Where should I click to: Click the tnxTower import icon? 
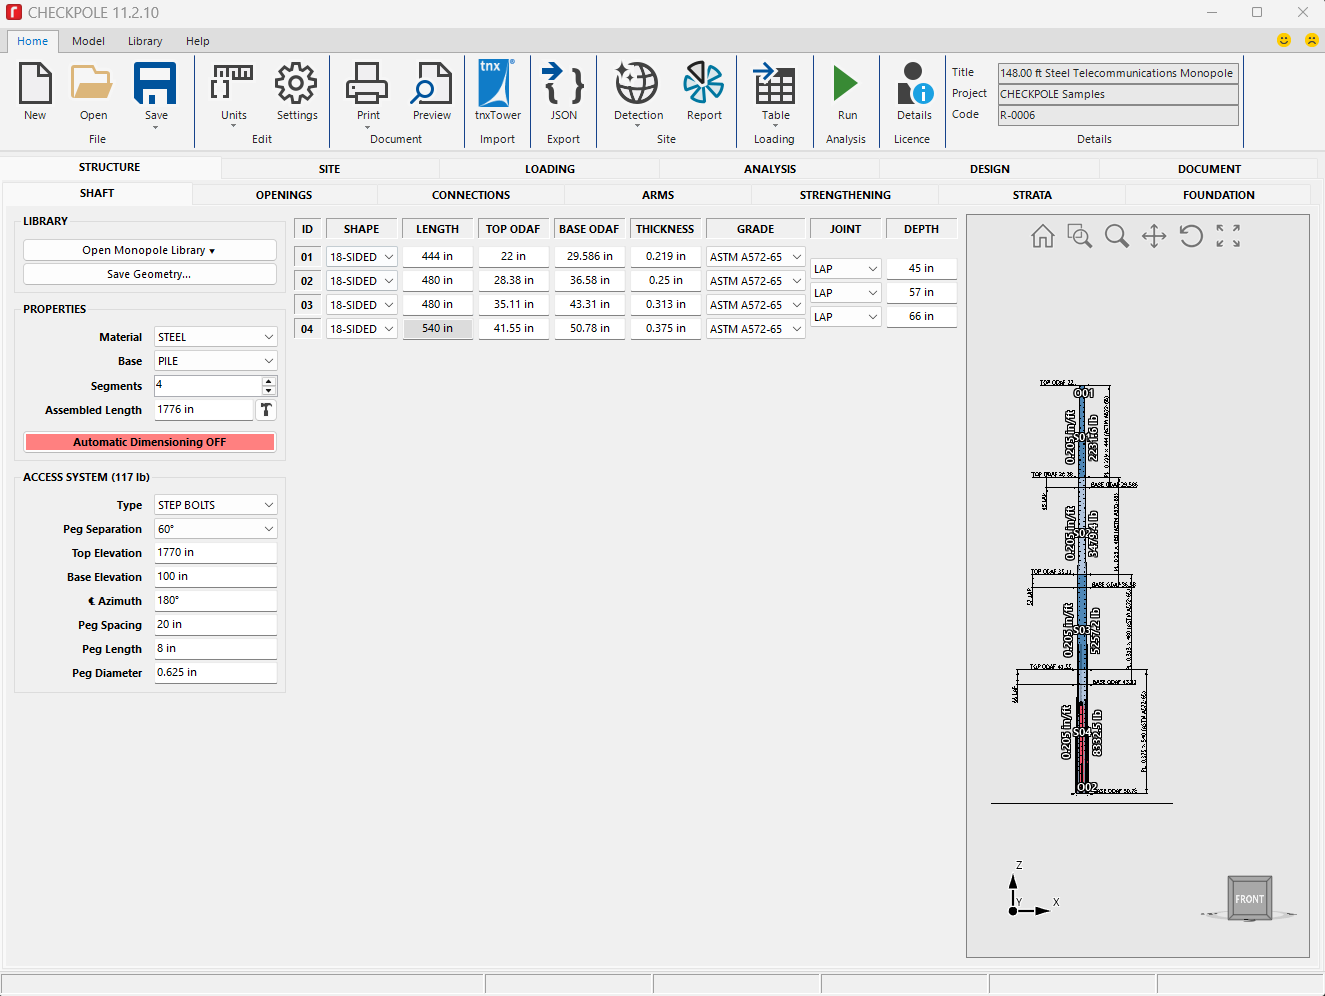pyautogui.click(x=497, y=84)
